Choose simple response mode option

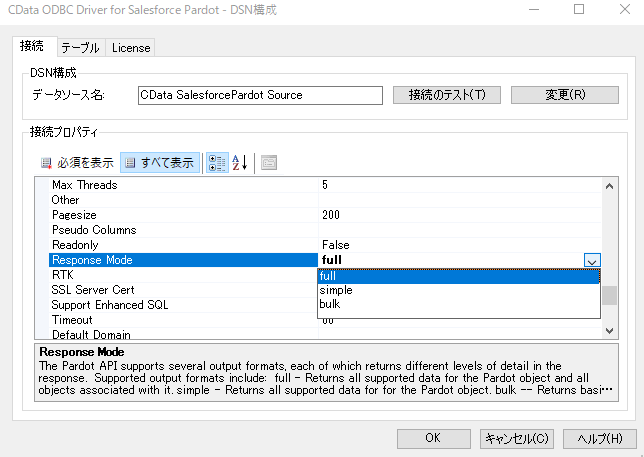(x=459, y=290)
